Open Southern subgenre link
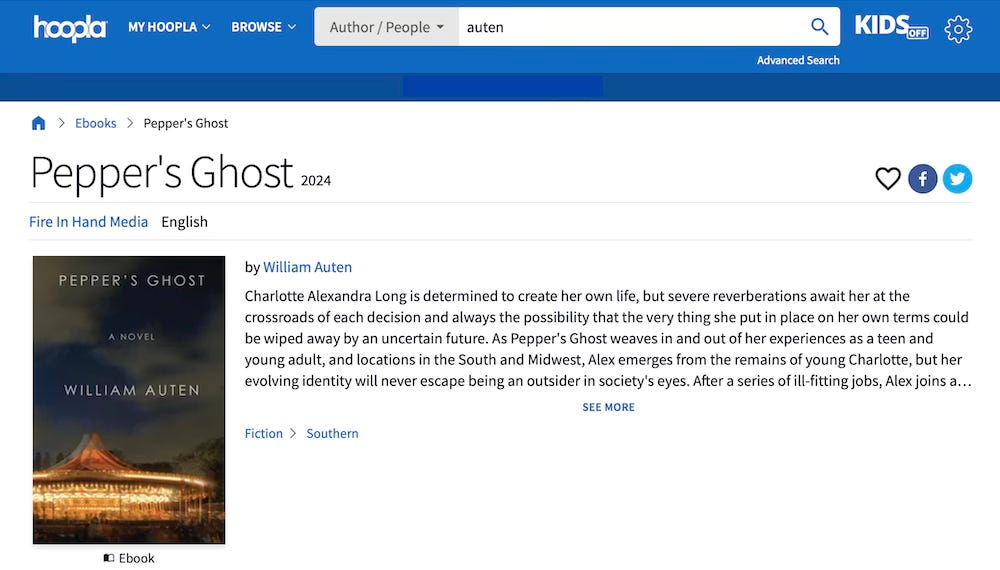Image resolution: width=1000 pixels, height=570 pixels. (x=332, y=434)
